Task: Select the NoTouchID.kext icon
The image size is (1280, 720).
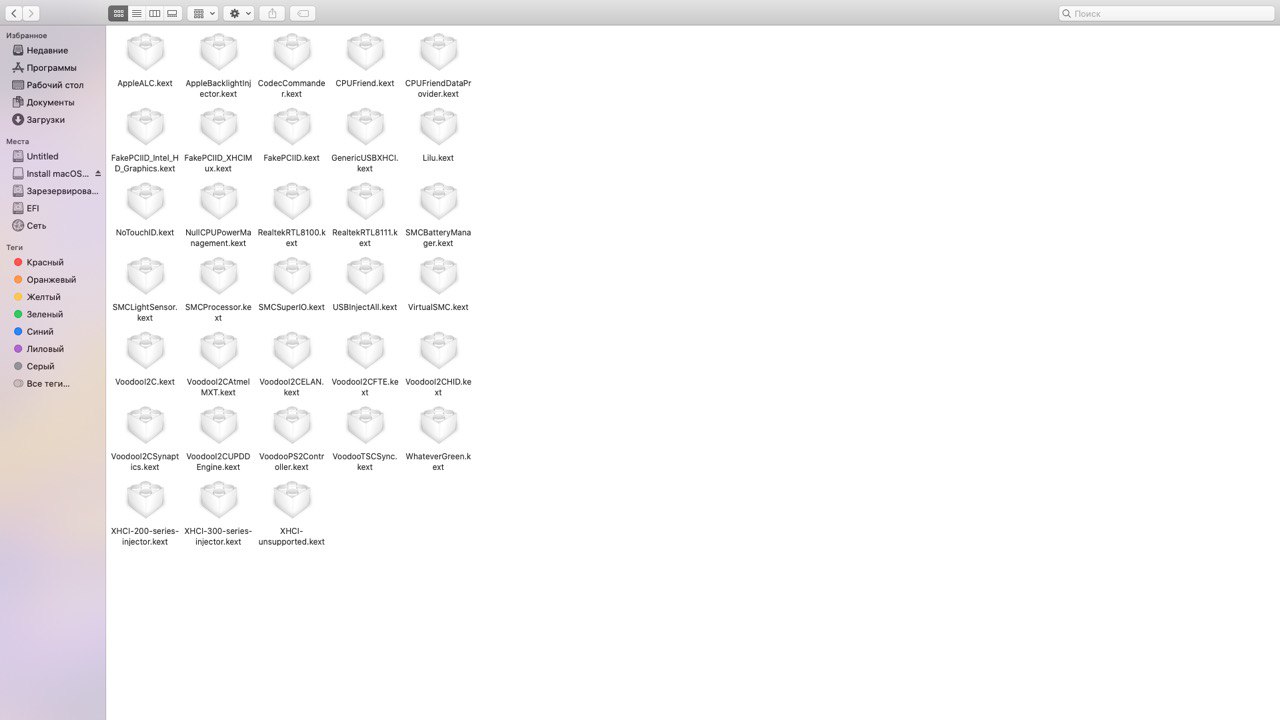Action: [x=145, y=201]
